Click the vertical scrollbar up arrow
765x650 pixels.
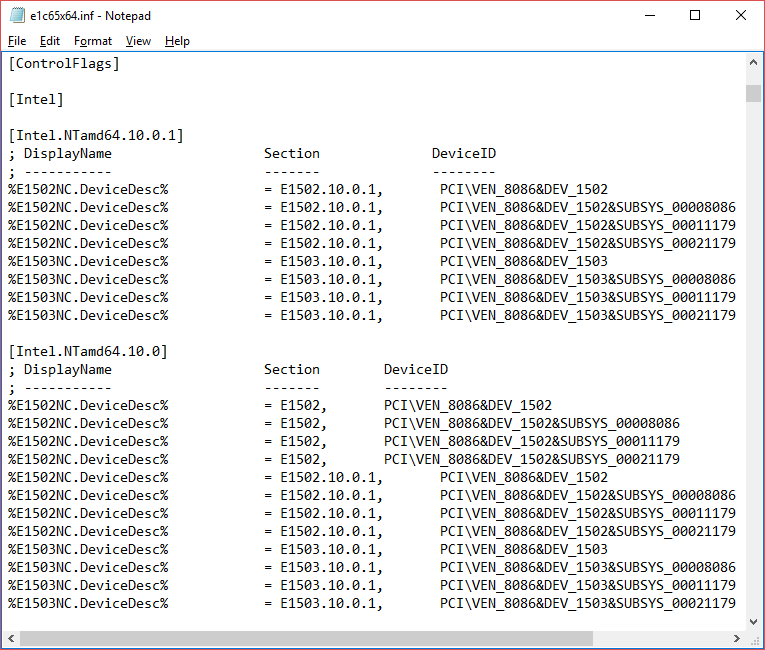(x=753, y=62)
